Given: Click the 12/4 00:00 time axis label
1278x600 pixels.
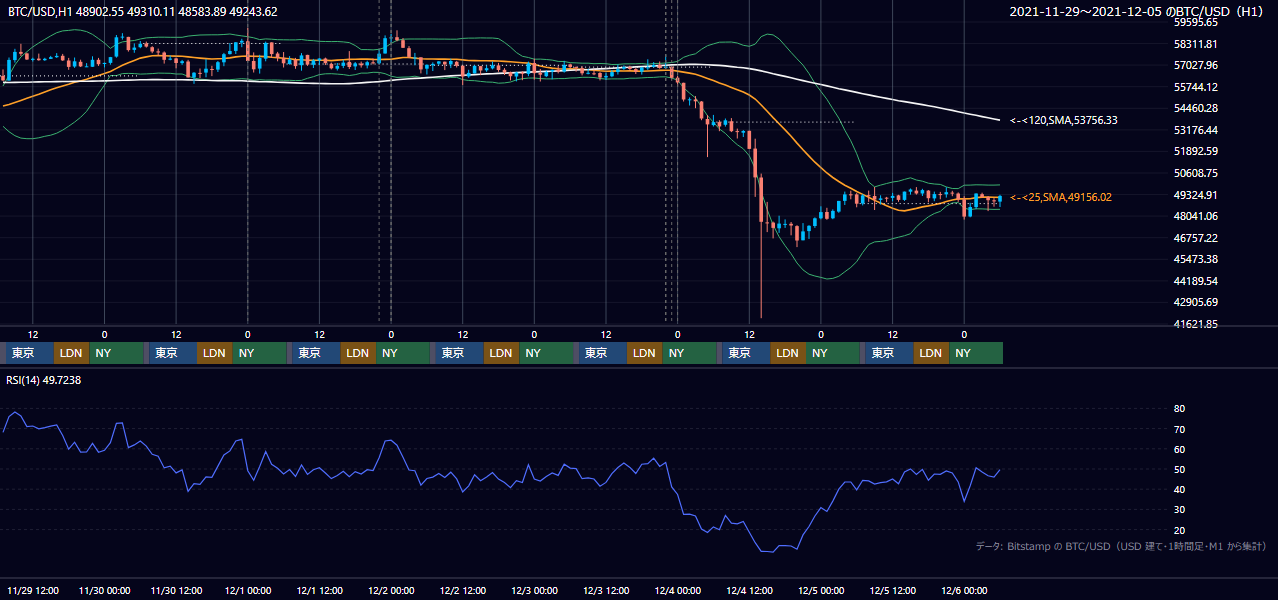Looking at the screenshot, I should (x=677, y=590).
